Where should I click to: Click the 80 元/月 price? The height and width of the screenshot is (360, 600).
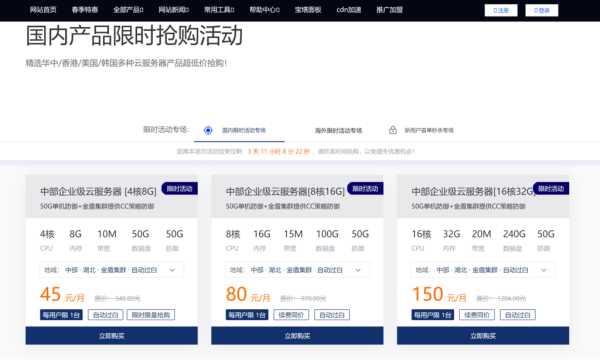[x=248, y=295]
